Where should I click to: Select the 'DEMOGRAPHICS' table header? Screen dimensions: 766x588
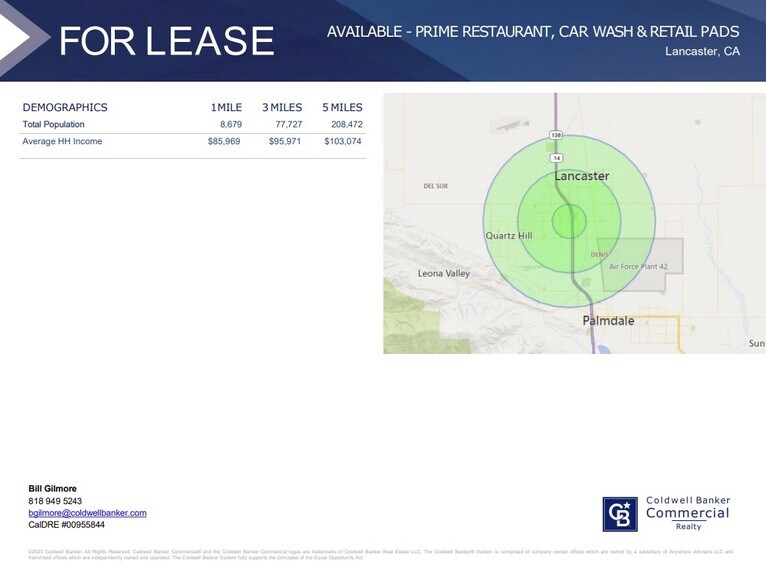click(x=65, y=107)
